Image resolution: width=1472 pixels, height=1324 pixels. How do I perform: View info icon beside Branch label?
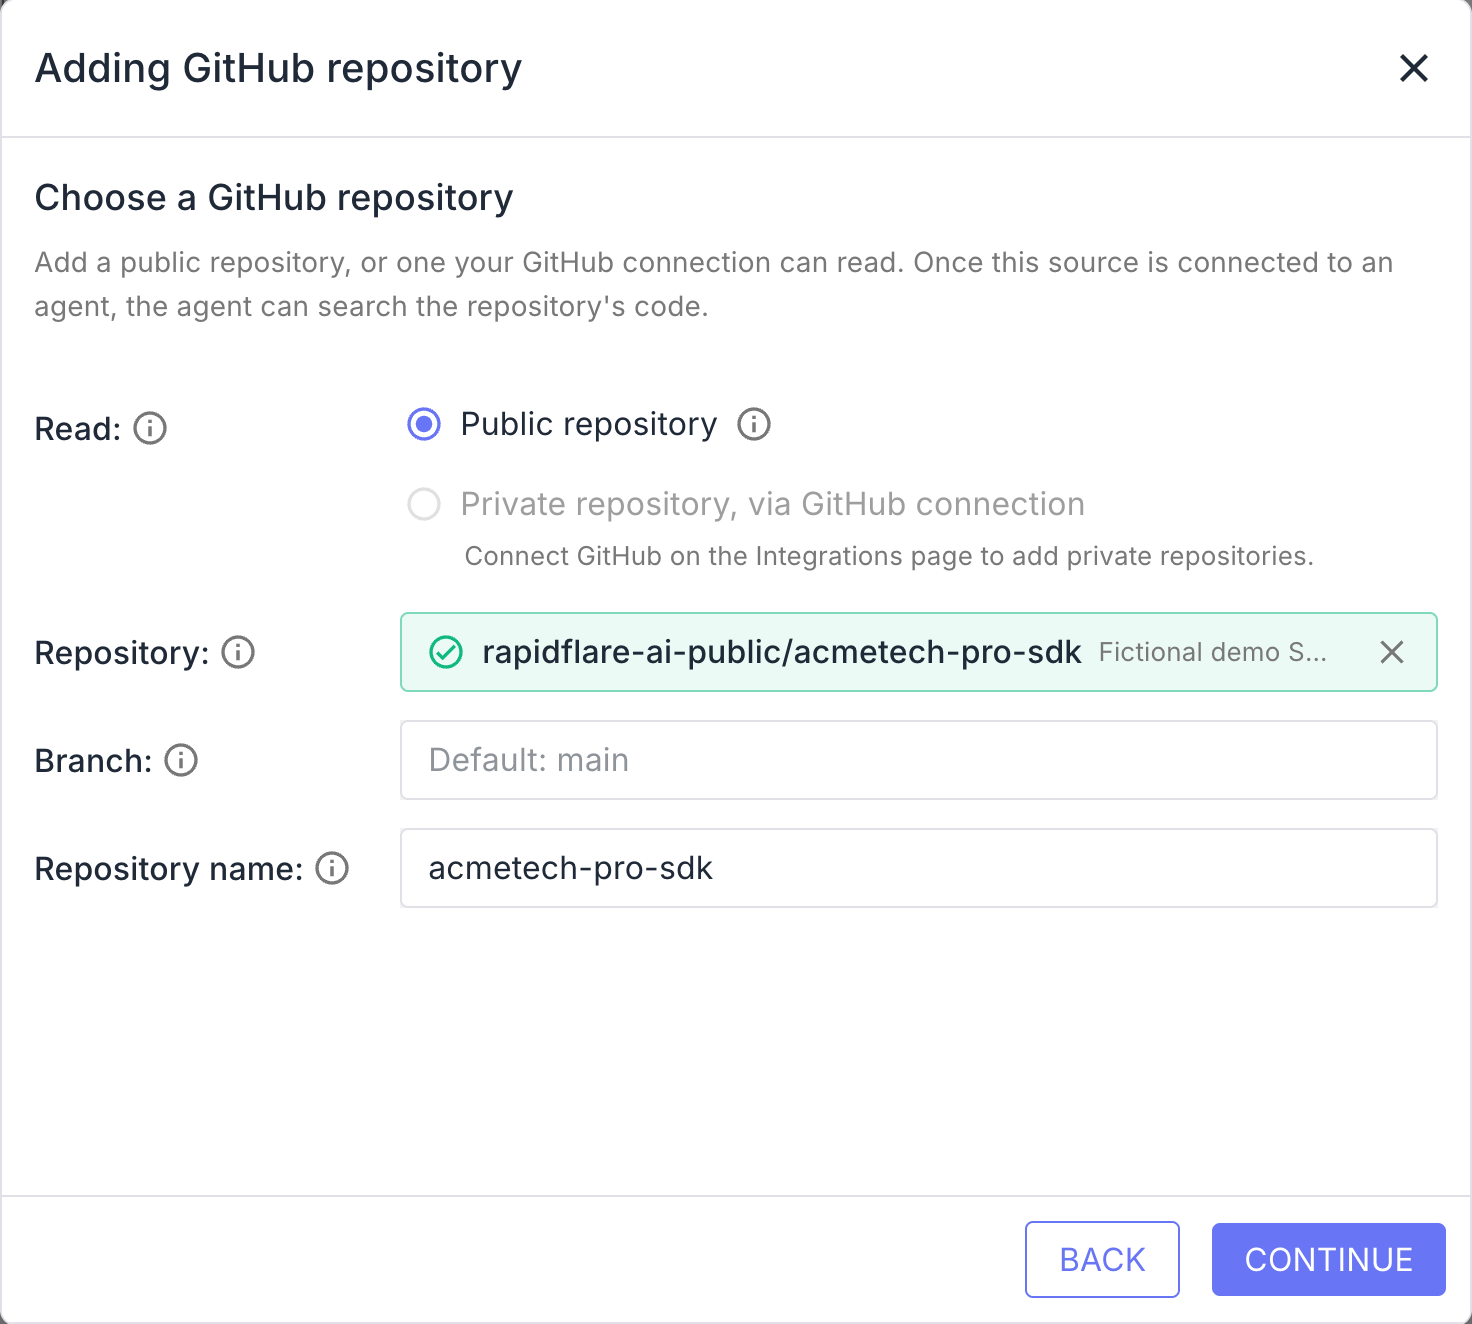(x=181, y=760)
